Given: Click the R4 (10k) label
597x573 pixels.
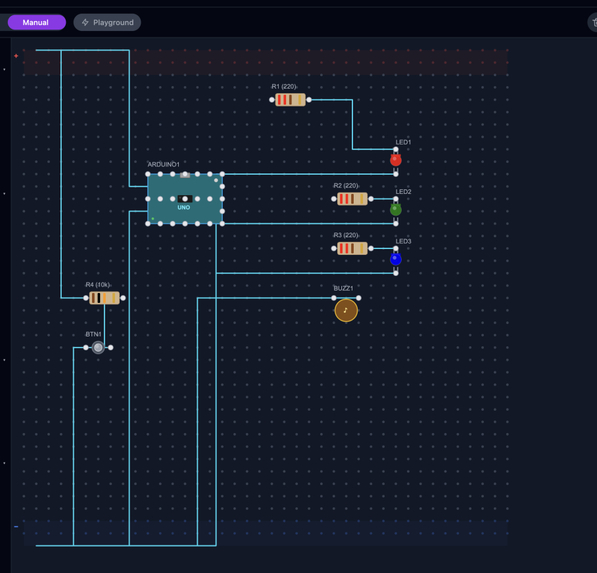Looking at the screenshot, I should [x=98, y=284].
